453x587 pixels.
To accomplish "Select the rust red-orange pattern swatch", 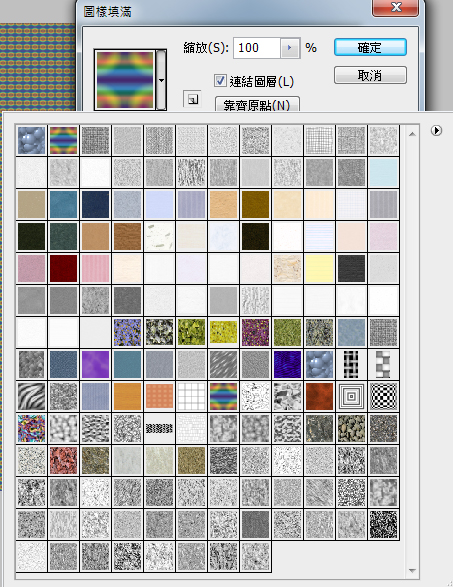I will [x=319, y=396].
